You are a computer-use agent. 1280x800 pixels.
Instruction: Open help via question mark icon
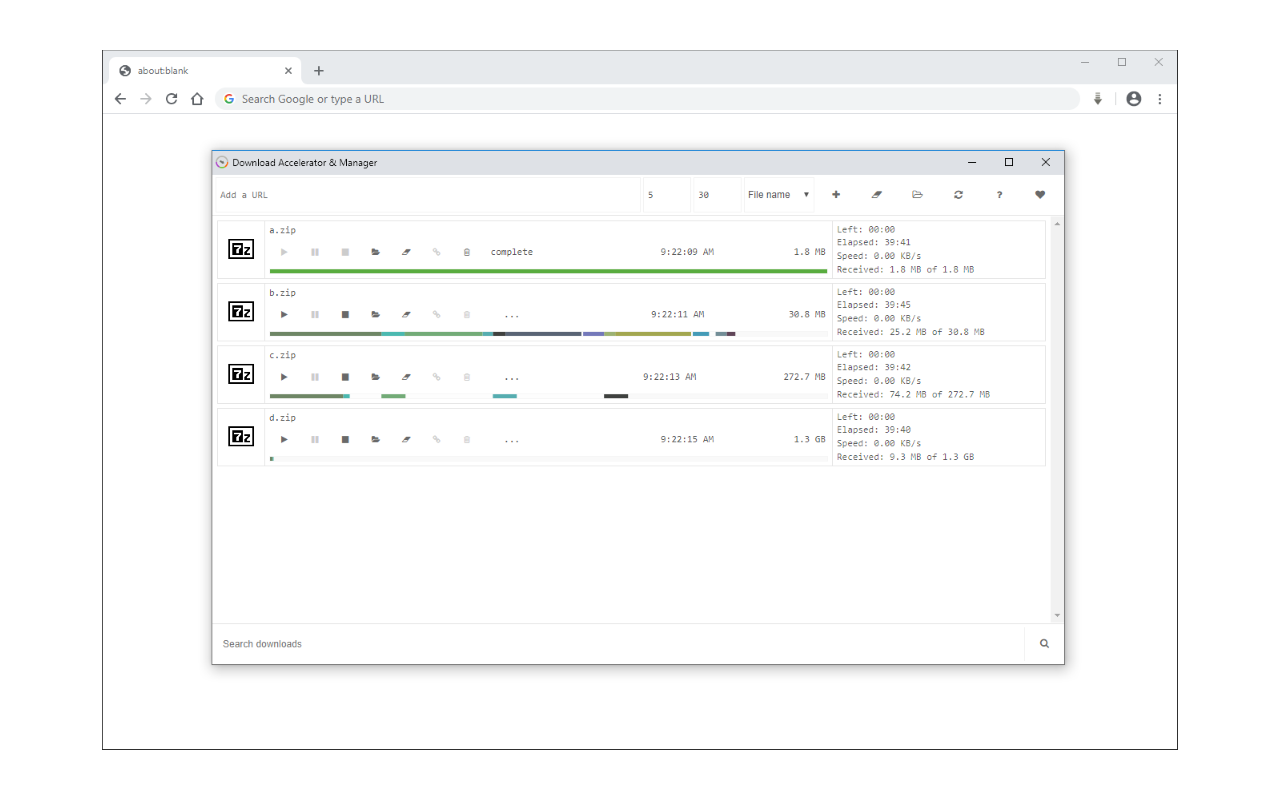pos(999,195)
